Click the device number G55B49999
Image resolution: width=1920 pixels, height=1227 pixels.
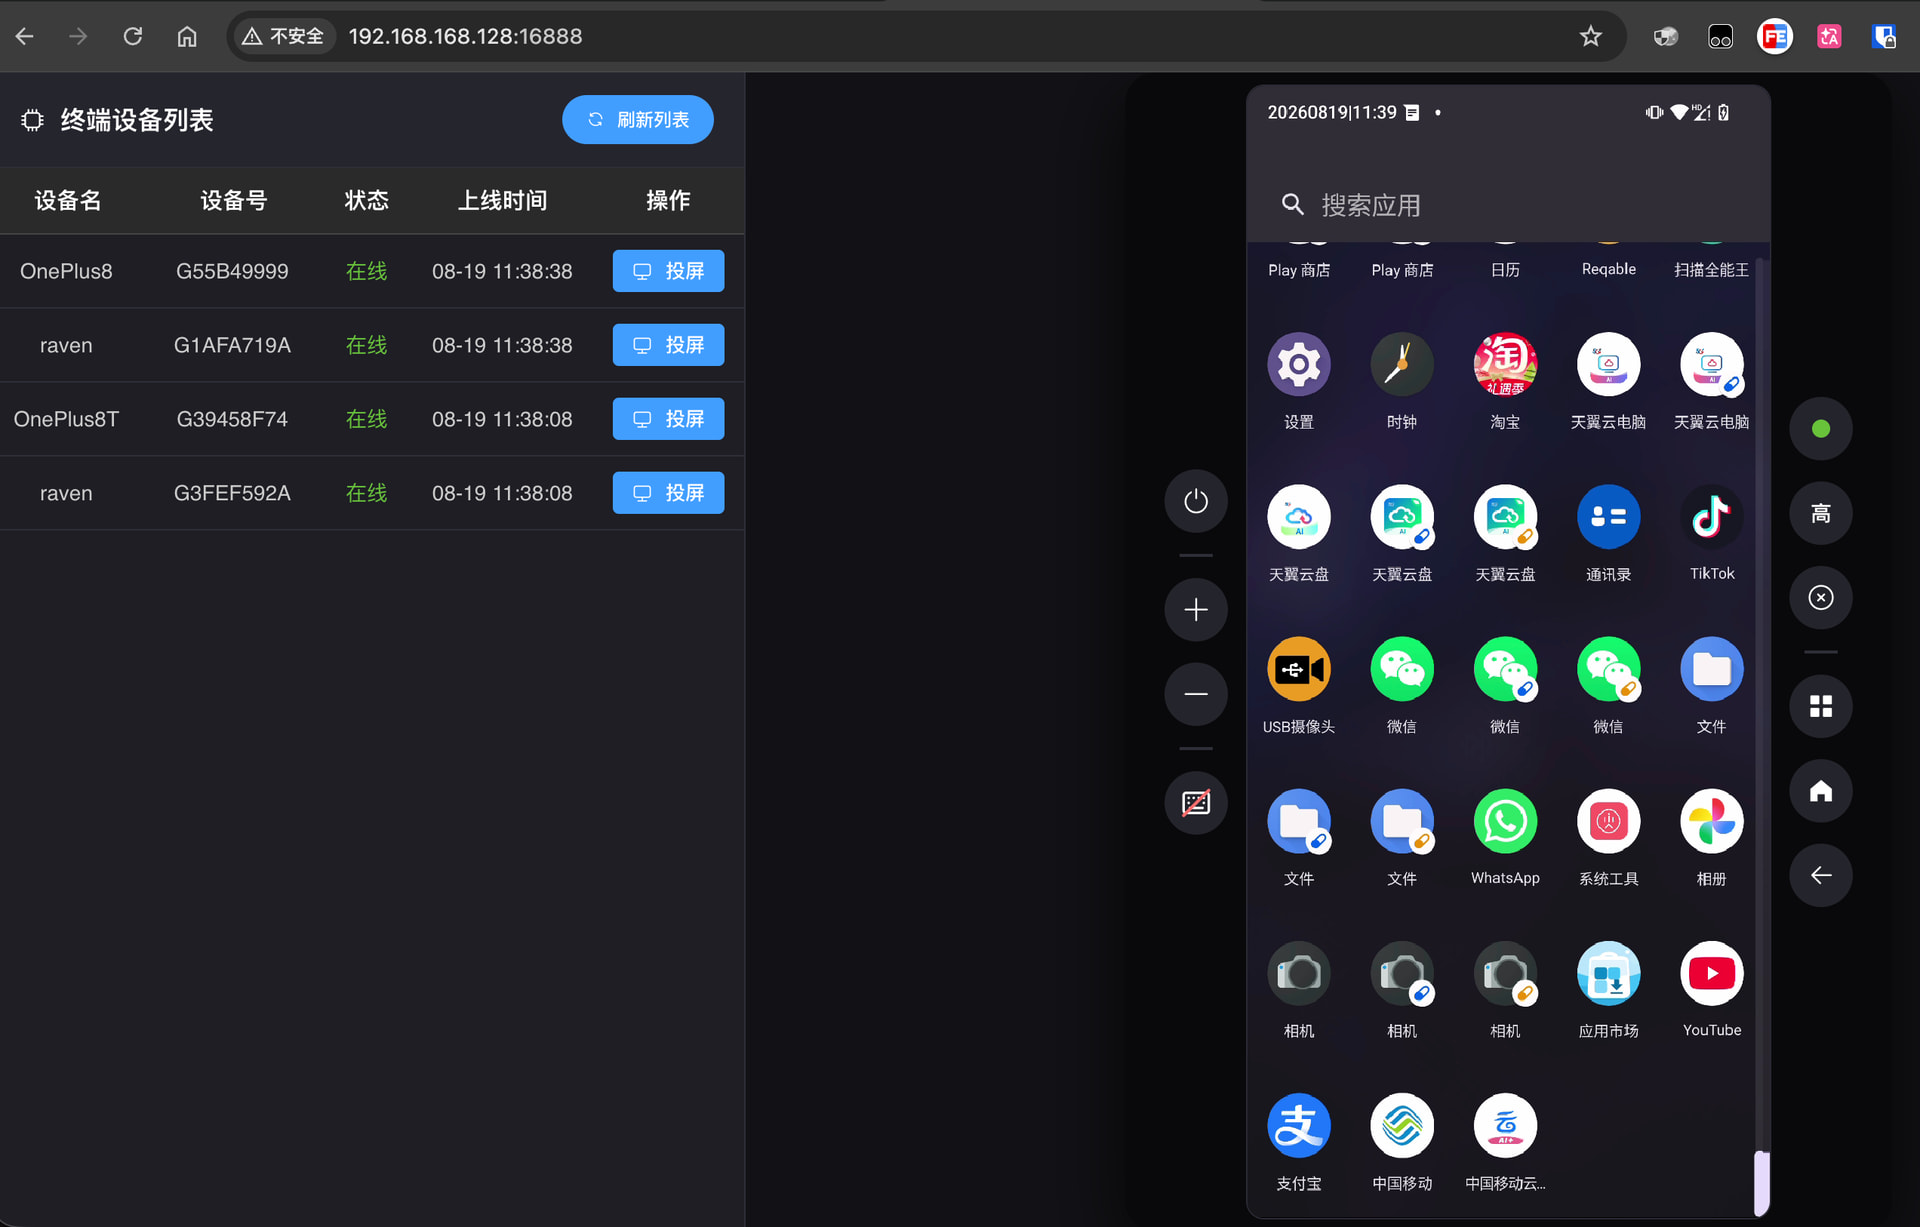click(232, 271)
